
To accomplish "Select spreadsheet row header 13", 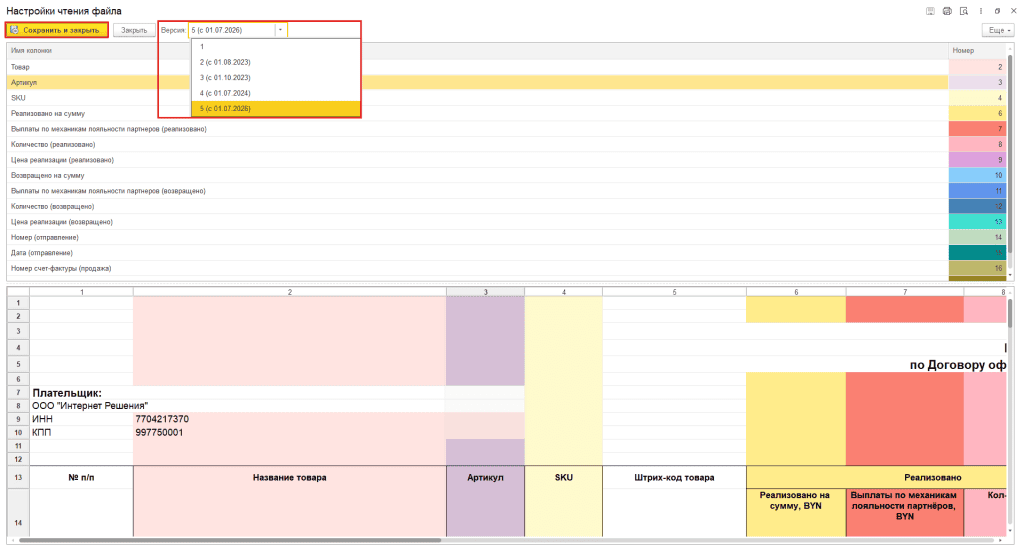I will (x=18, y=477).
